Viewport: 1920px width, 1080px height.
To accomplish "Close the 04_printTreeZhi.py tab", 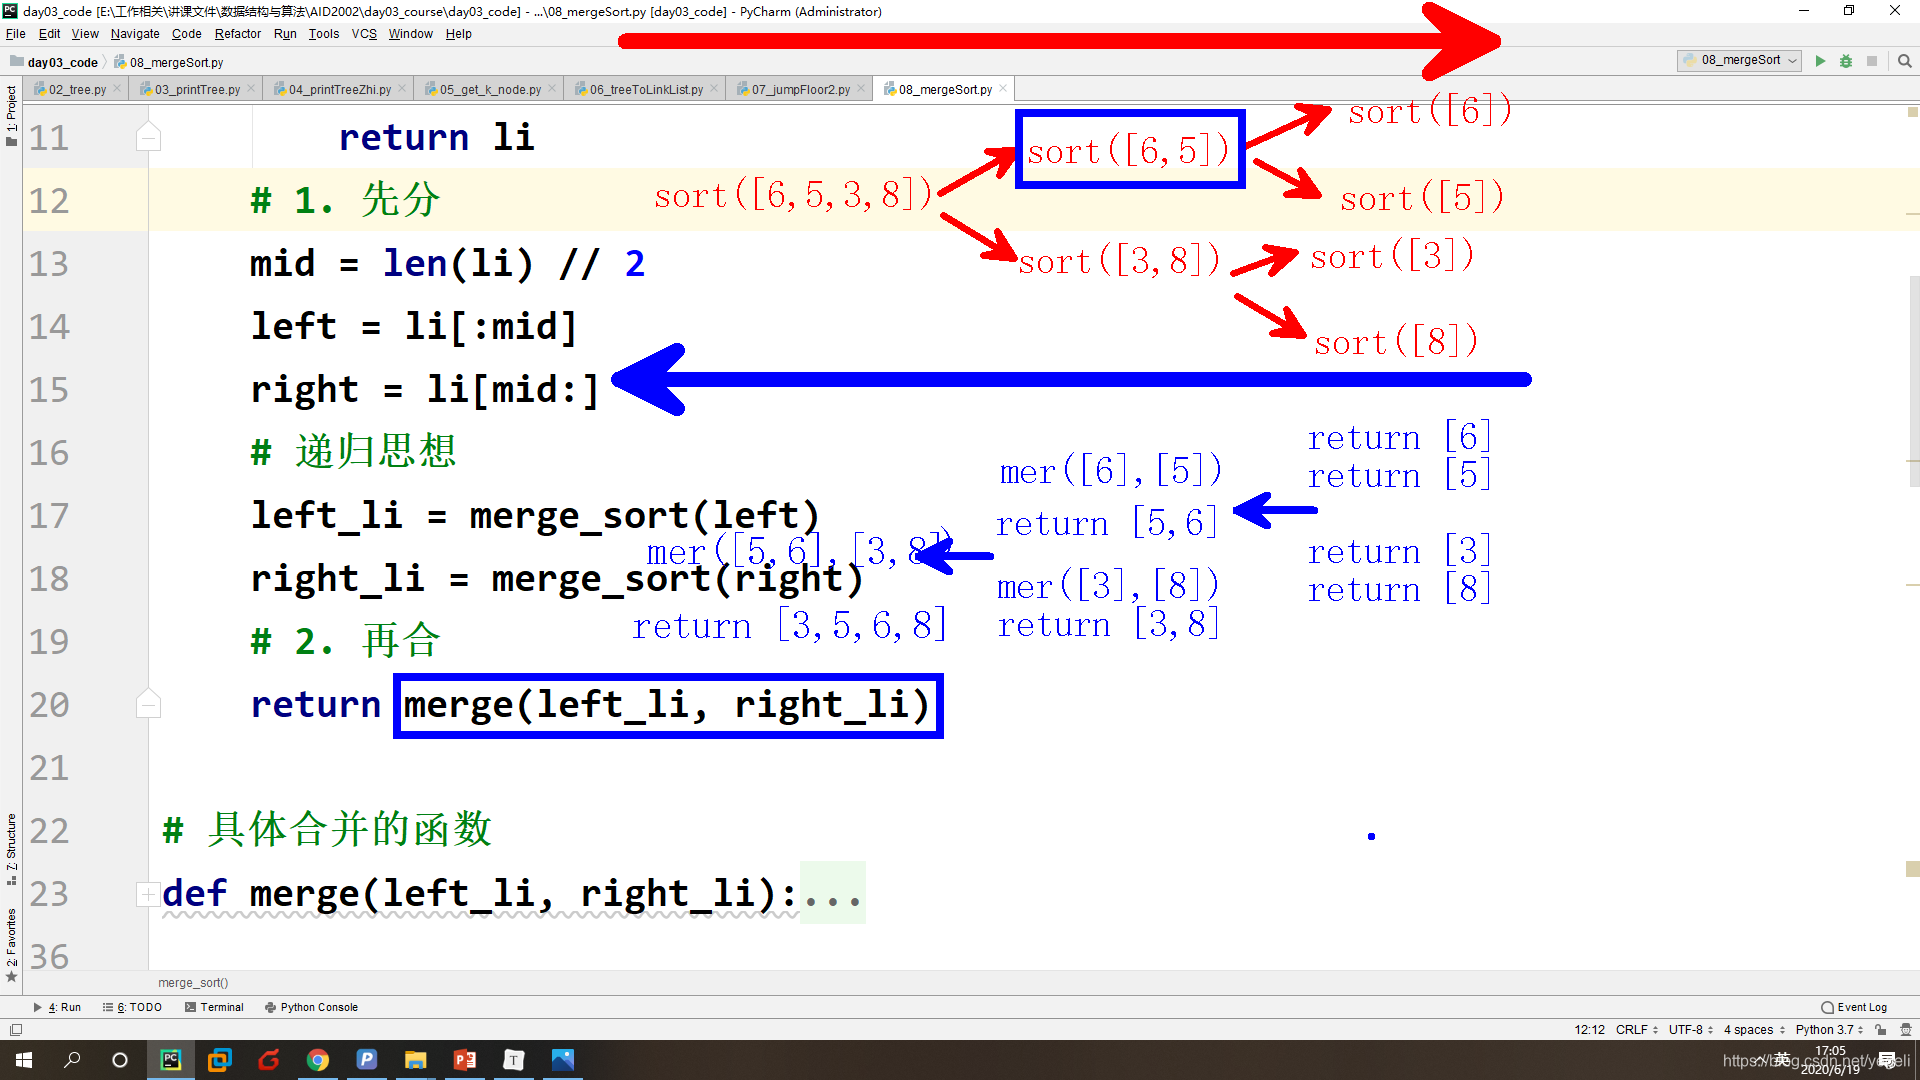I will click(x=402, y=89).
